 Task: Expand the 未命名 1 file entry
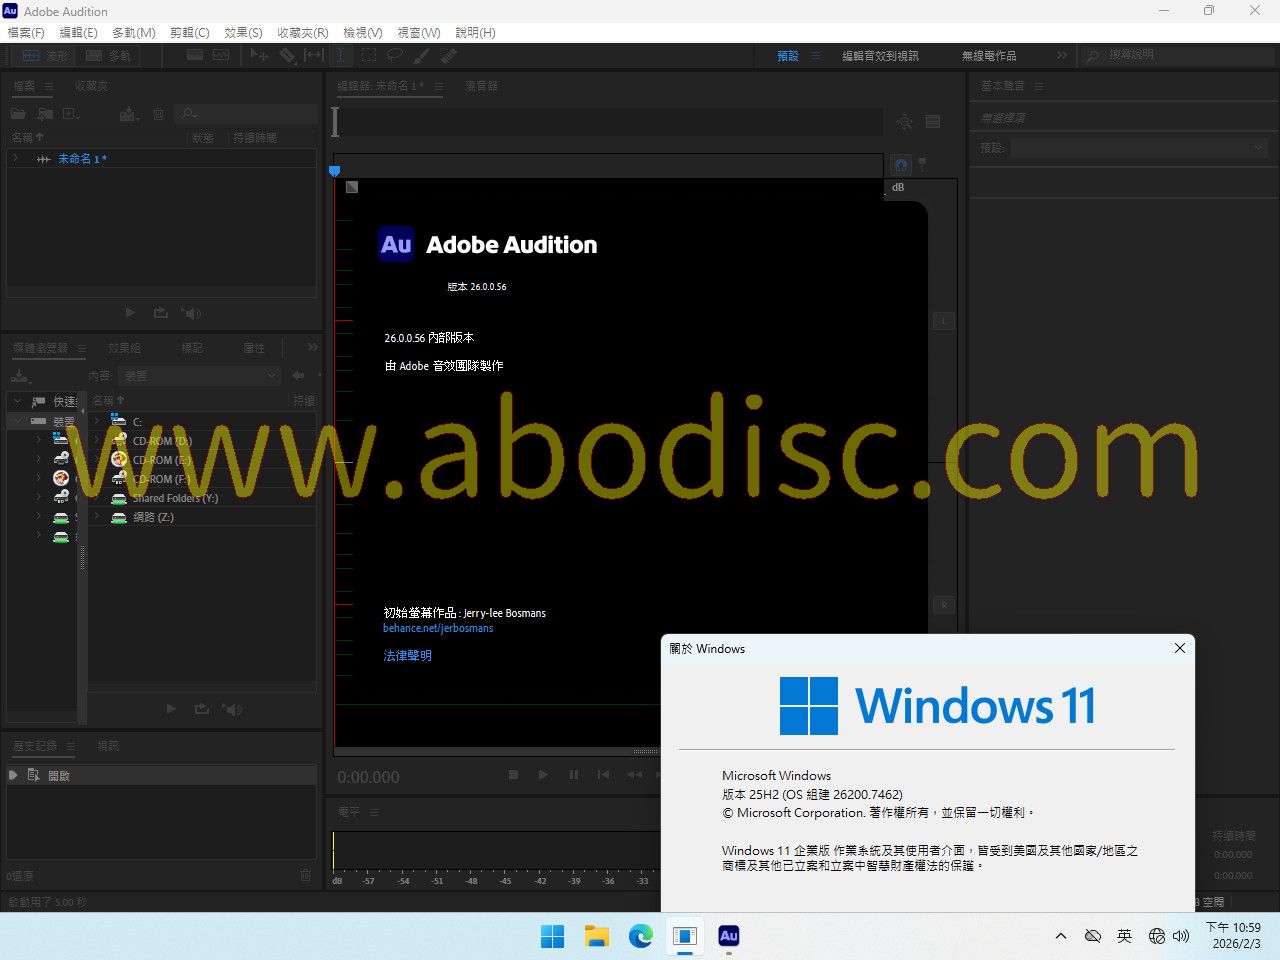(x=16, y=158)
